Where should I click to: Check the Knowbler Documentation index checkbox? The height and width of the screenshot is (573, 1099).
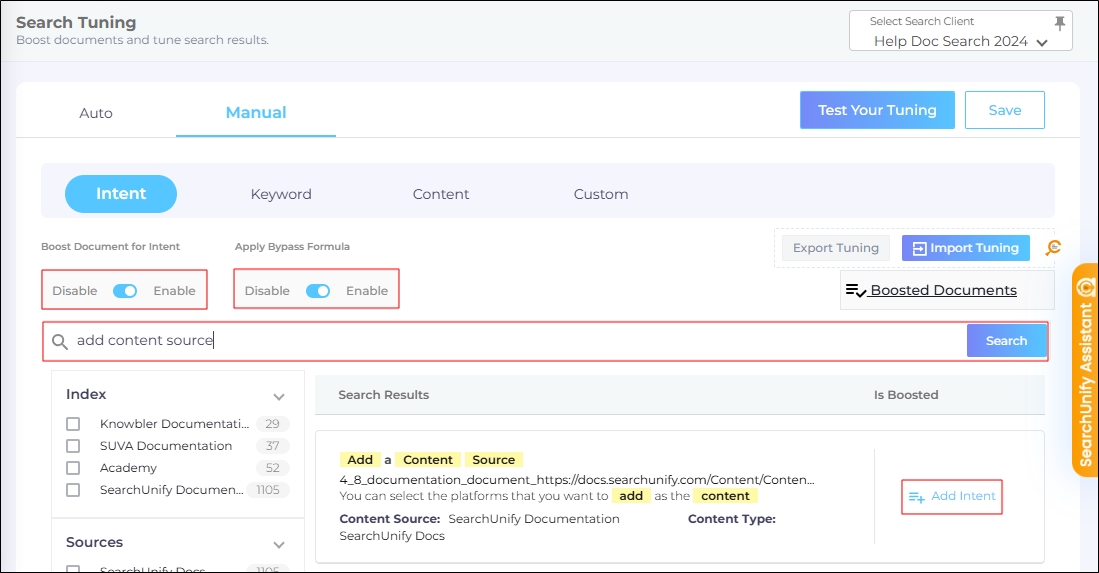[x=73, y=424]
